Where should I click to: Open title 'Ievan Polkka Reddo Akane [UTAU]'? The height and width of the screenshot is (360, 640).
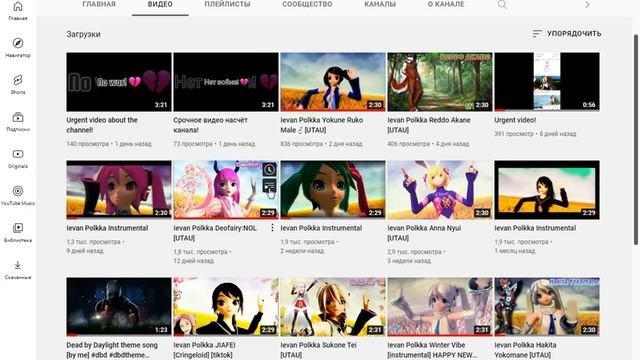coord(429,125)
